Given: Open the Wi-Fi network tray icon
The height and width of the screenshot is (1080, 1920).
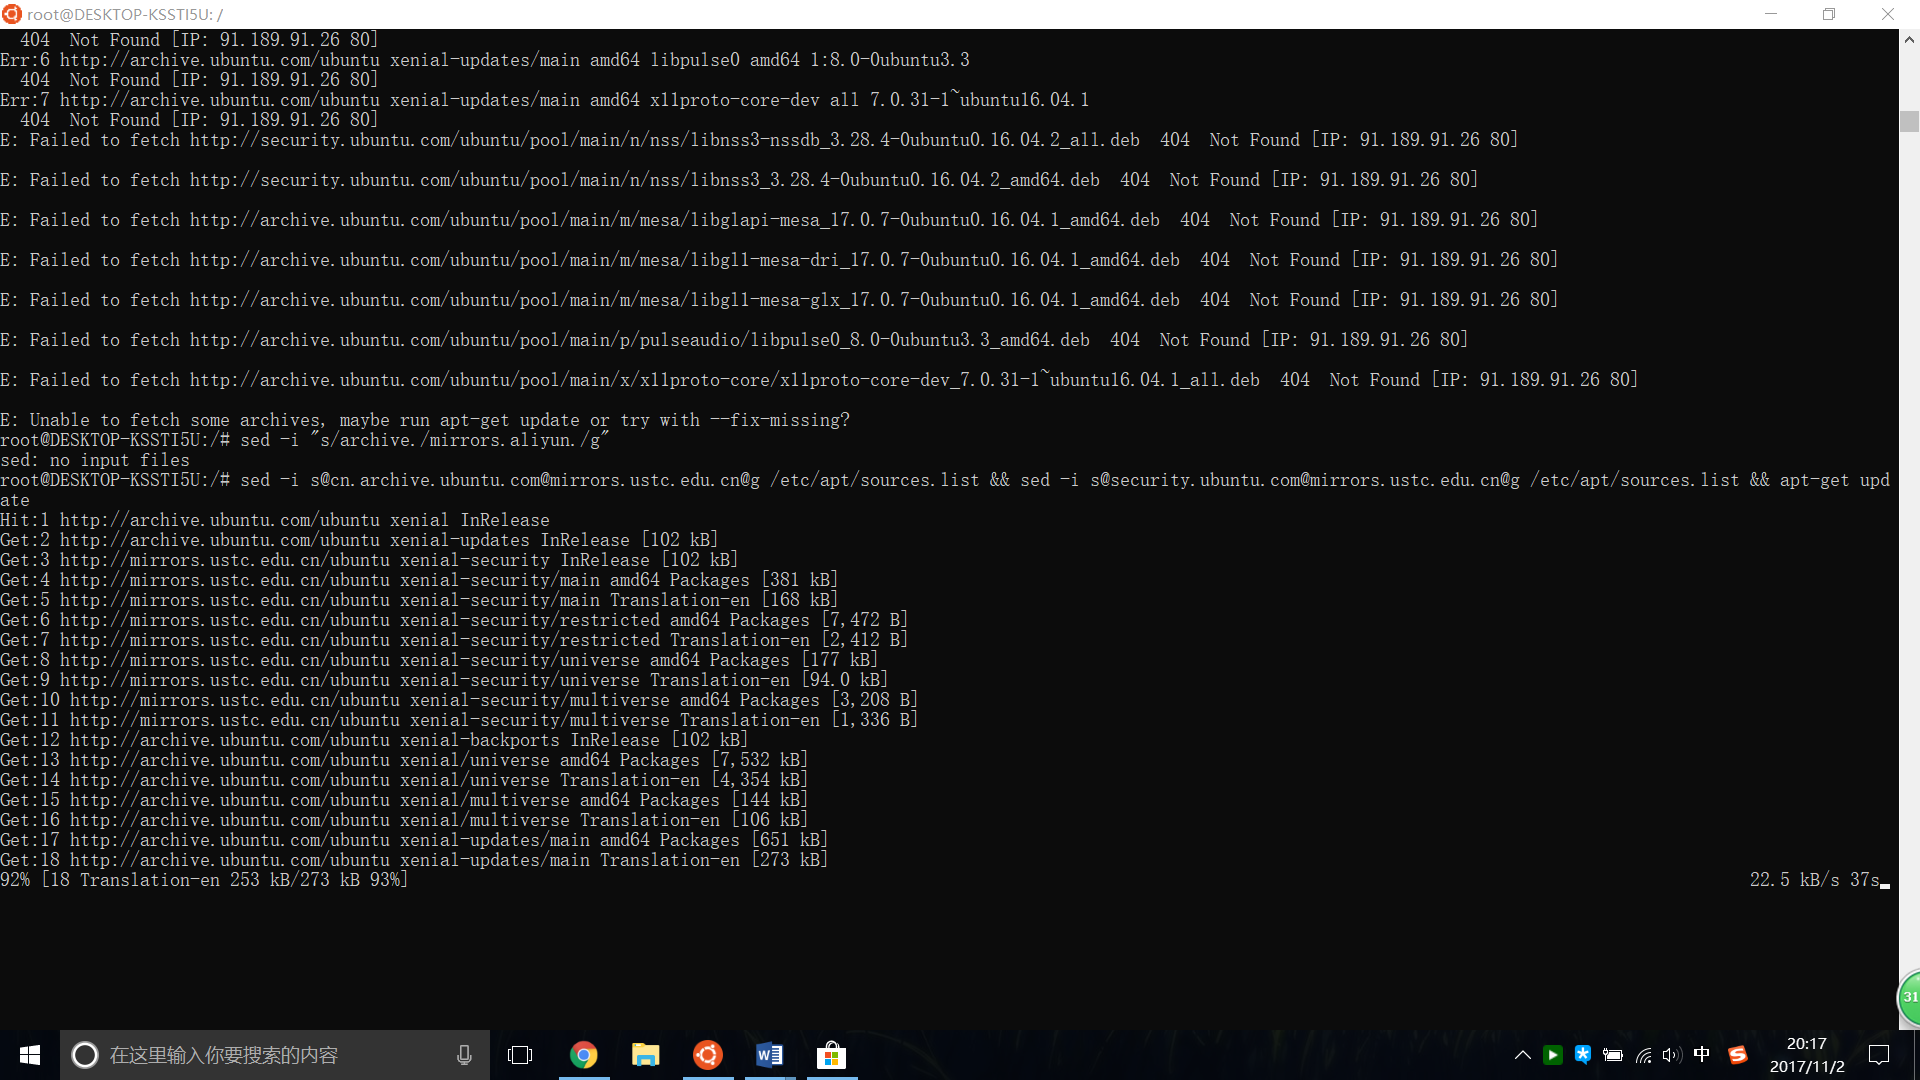Looking at the screenshot, I should coord(1643,1055).
